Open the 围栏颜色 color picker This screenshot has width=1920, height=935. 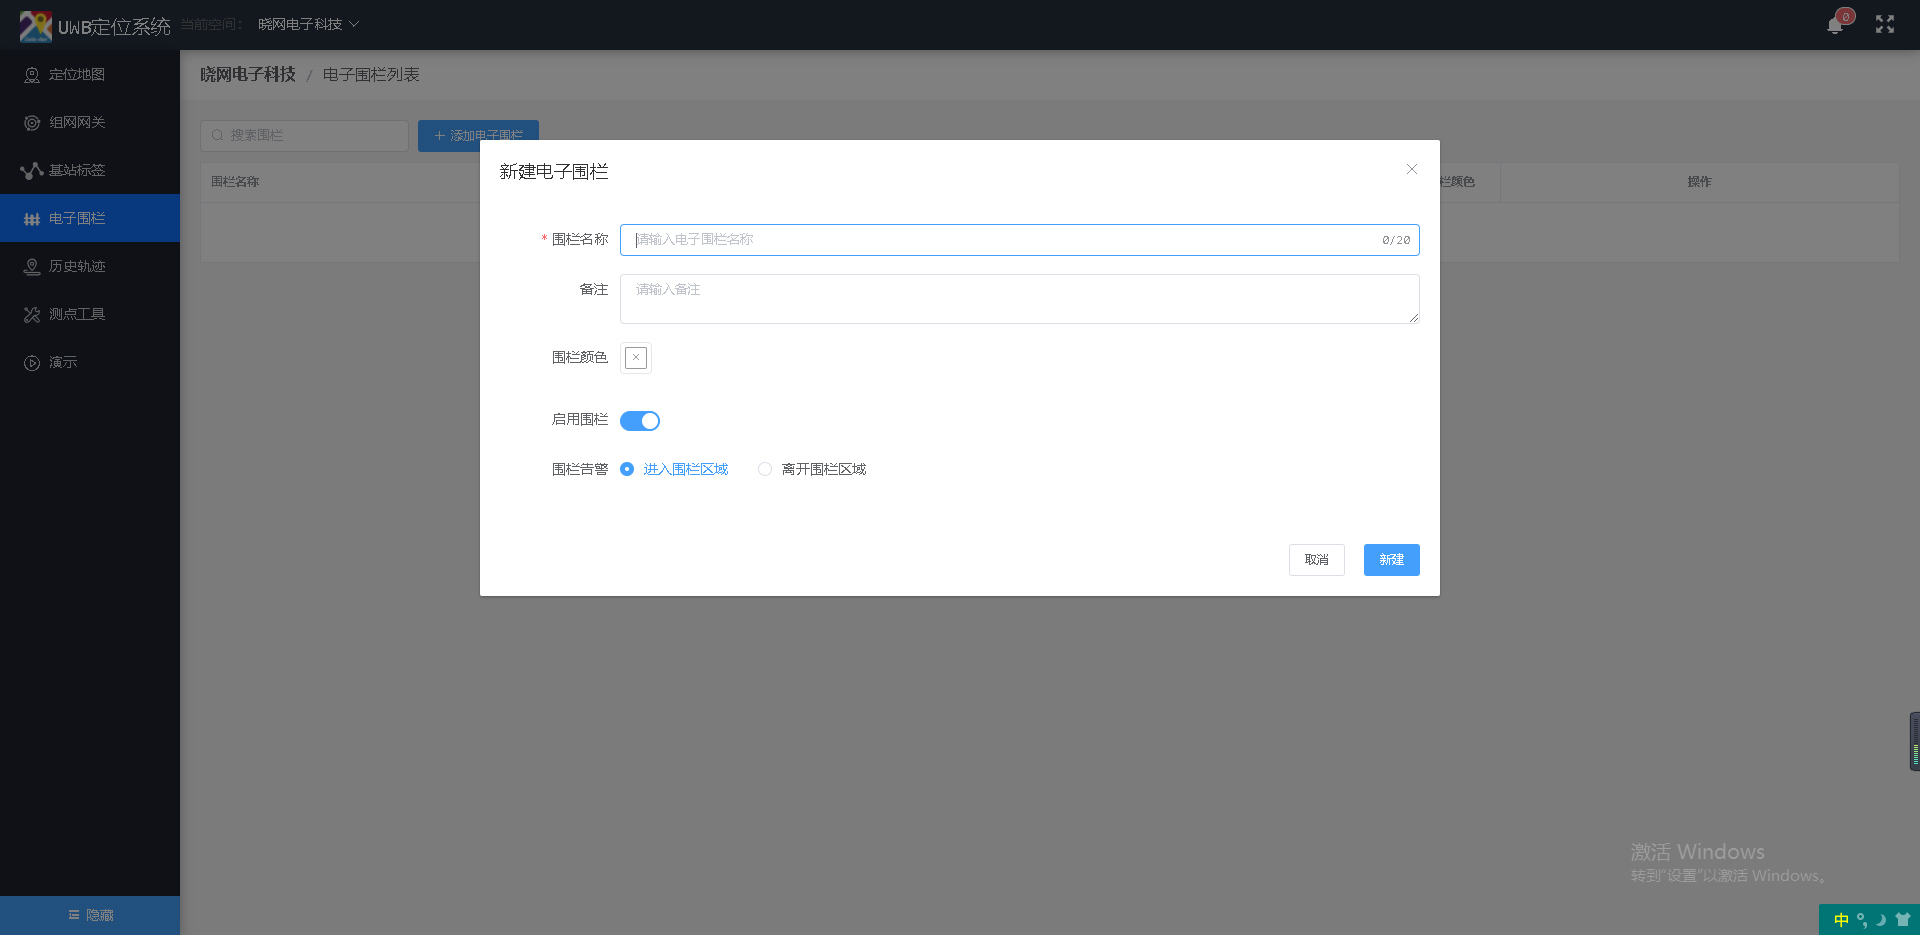[635, 357]
